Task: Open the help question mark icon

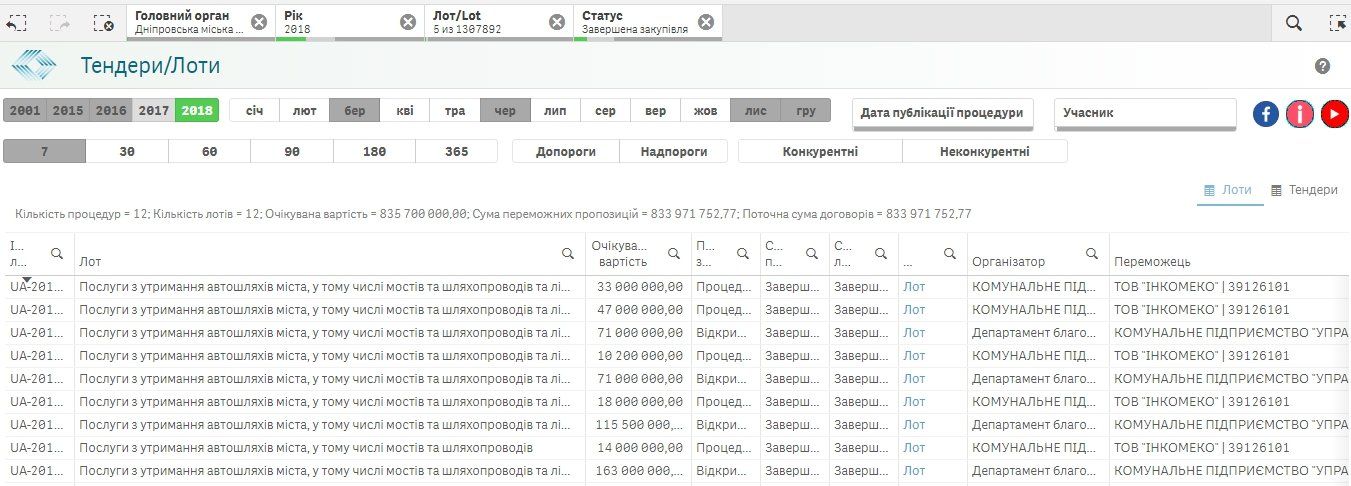Action: coord(1322,66)
